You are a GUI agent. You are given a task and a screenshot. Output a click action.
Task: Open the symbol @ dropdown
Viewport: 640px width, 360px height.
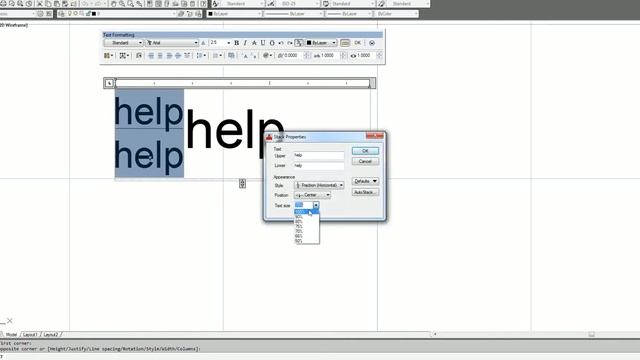(267, 56)
